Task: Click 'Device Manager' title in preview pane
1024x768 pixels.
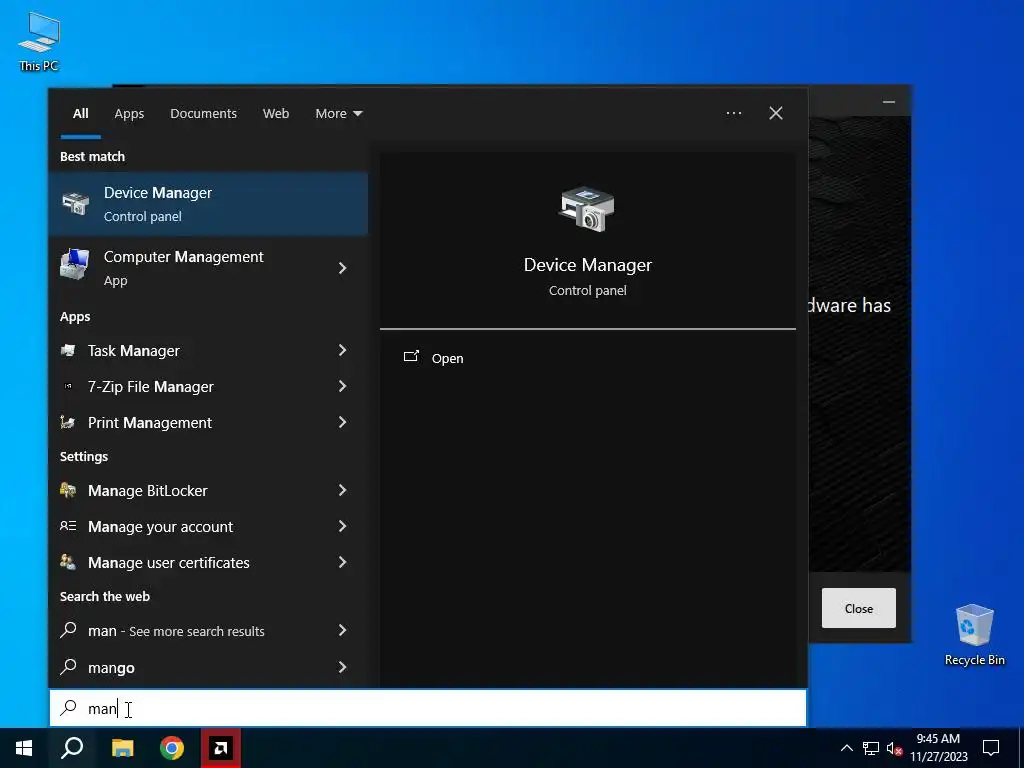Action: tap(588, 264)
